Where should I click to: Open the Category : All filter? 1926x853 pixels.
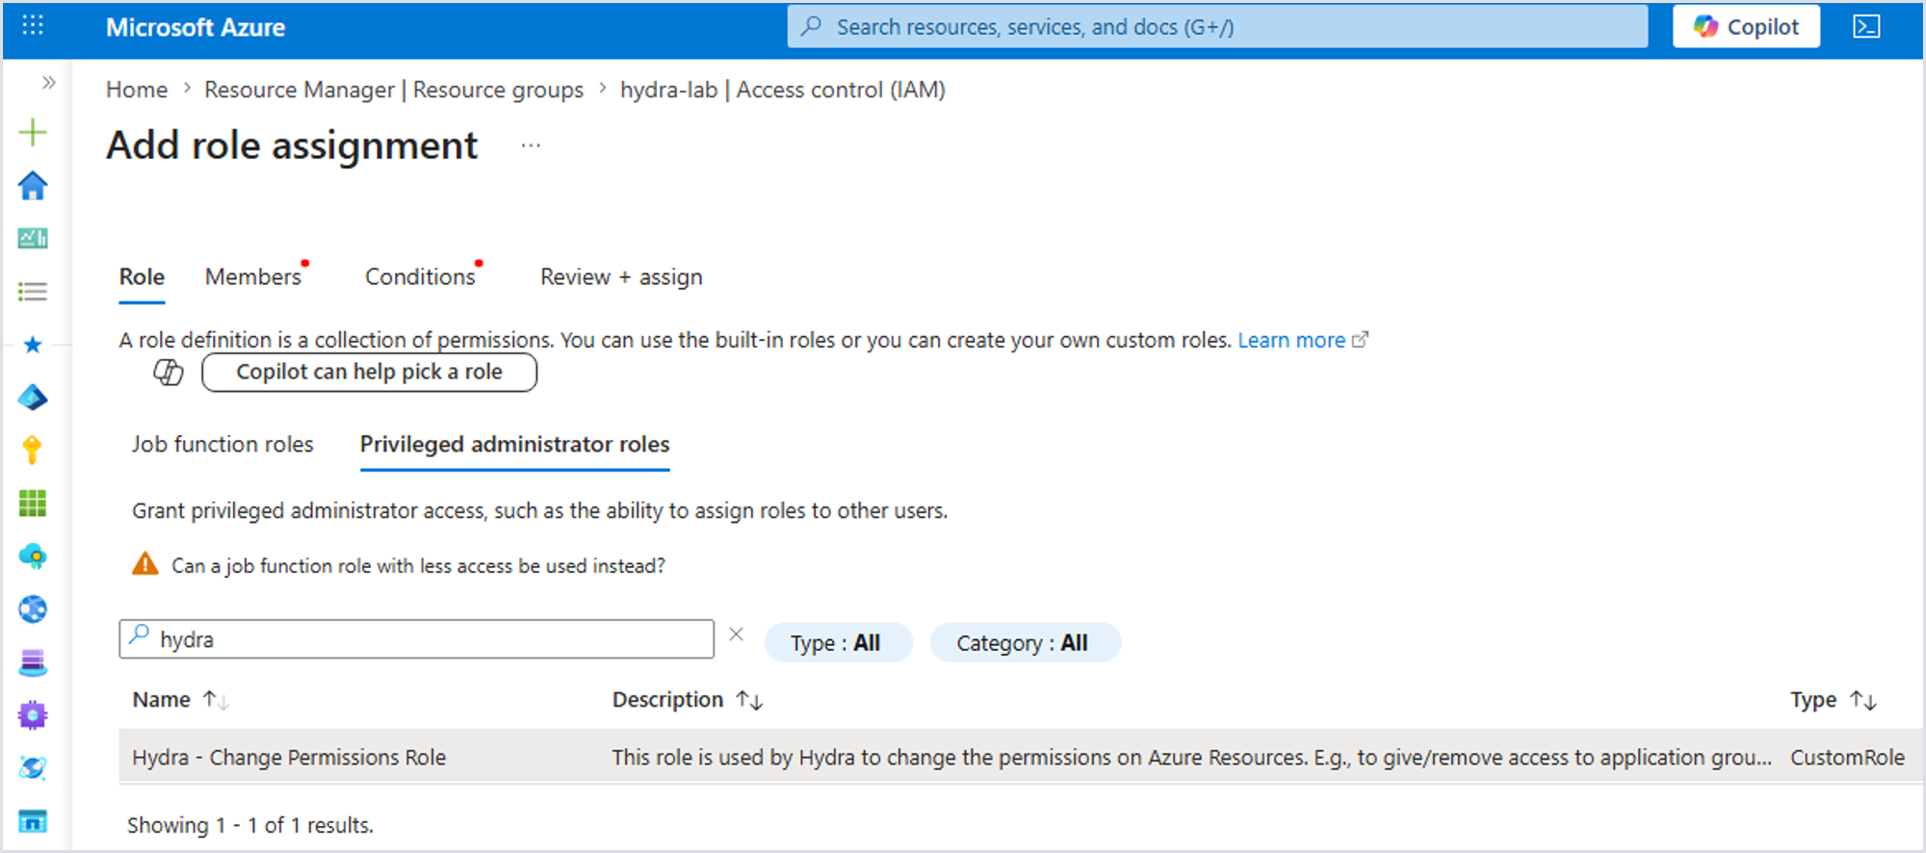(1024, 643)
